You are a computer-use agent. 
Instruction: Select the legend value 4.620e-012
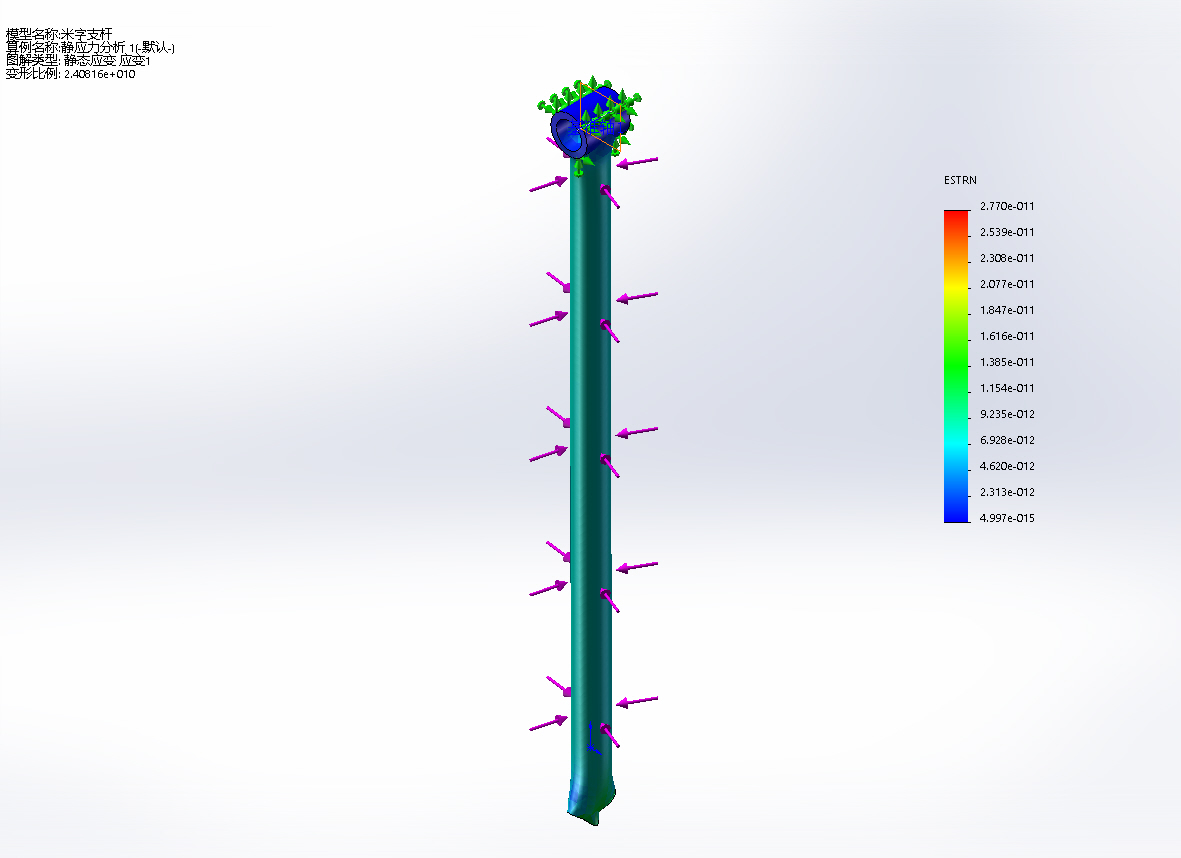coord(1007,466)
